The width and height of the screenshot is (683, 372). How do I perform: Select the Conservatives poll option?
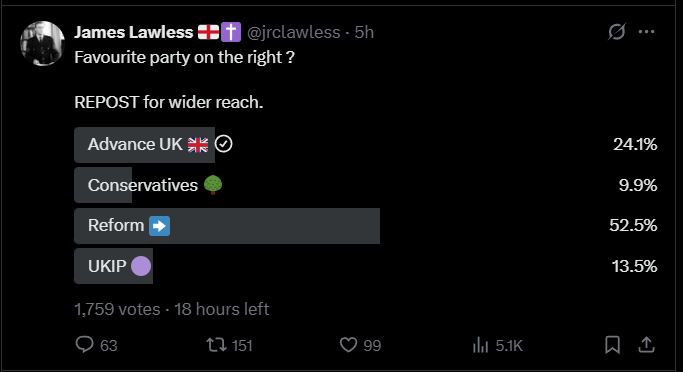tap(366, 185)
